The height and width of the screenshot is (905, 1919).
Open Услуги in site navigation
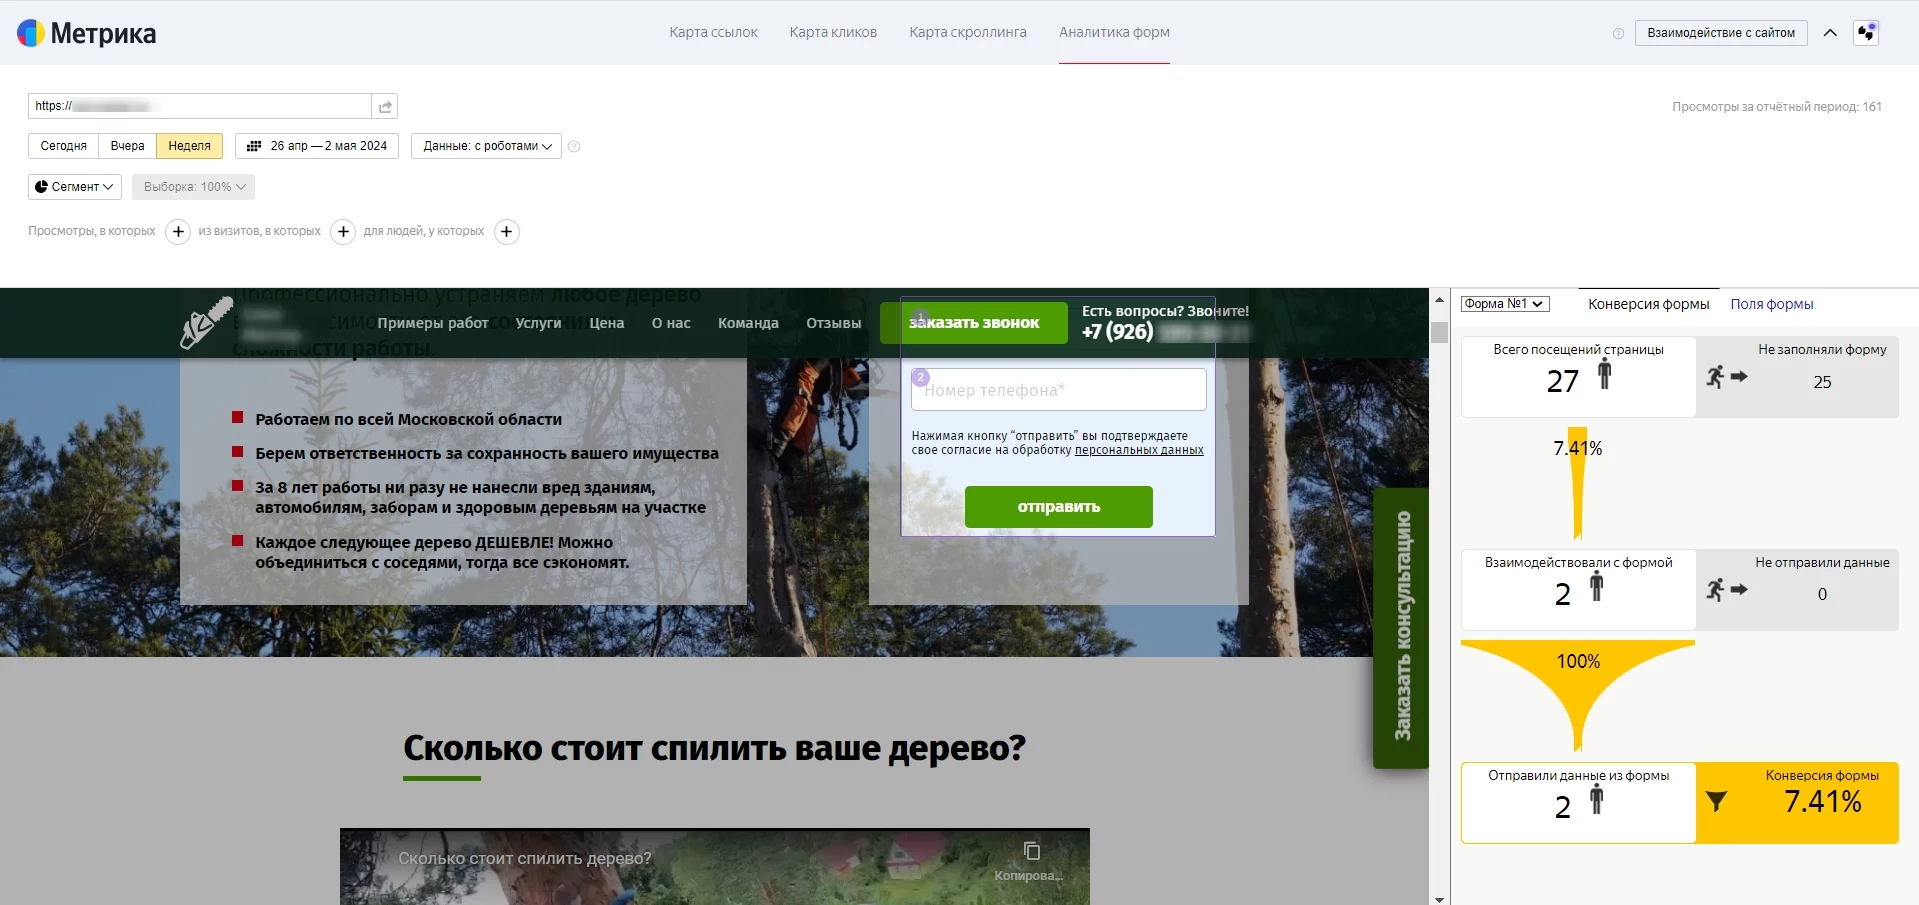coord(538,323)
